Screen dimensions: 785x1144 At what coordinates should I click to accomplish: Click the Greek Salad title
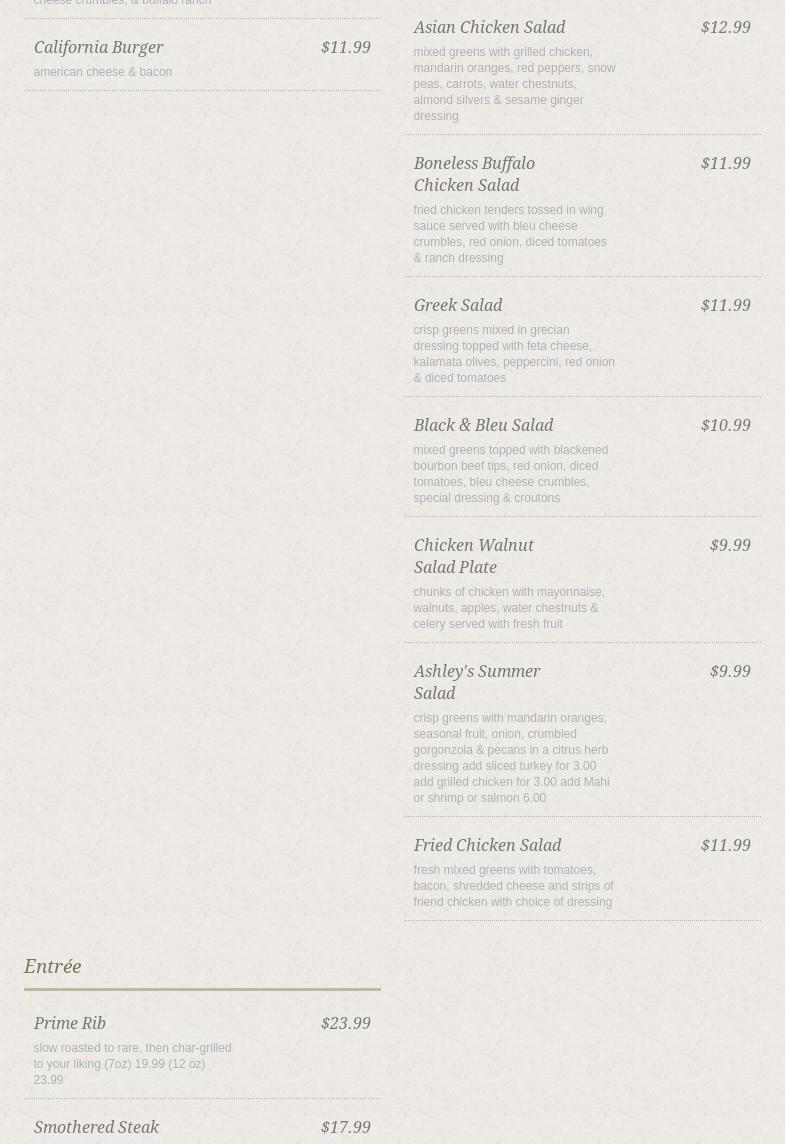point(458,306)
